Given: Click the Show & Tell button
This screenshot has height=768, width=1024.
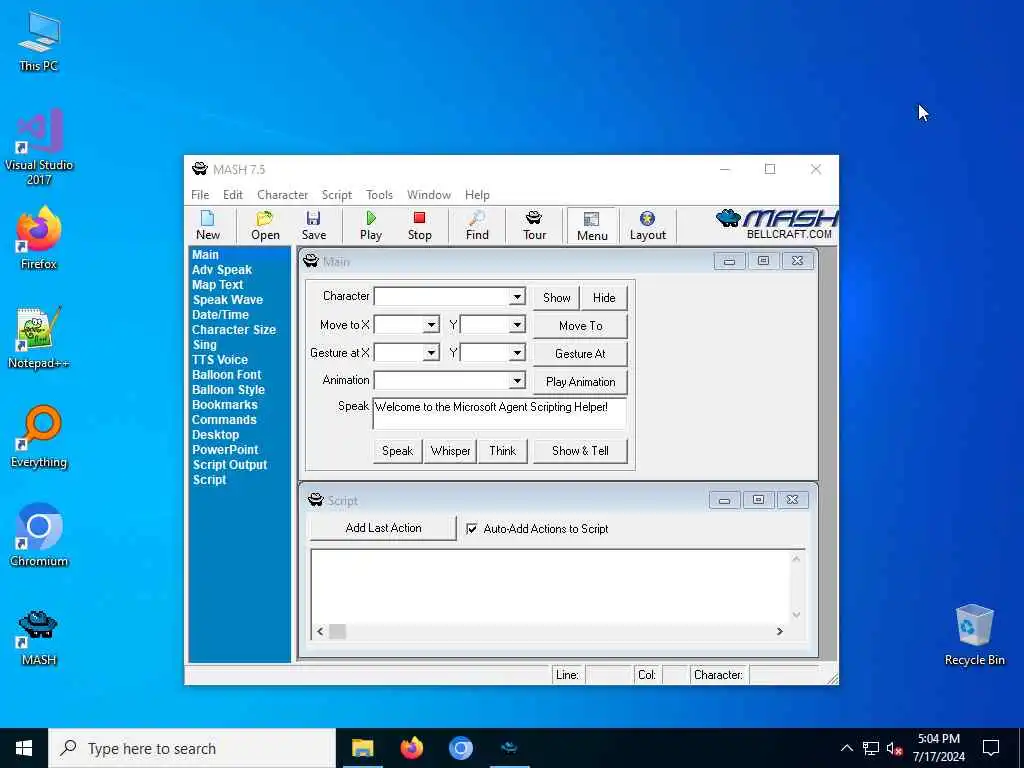Looking at the screenshot, I should [x=580, y=451].
